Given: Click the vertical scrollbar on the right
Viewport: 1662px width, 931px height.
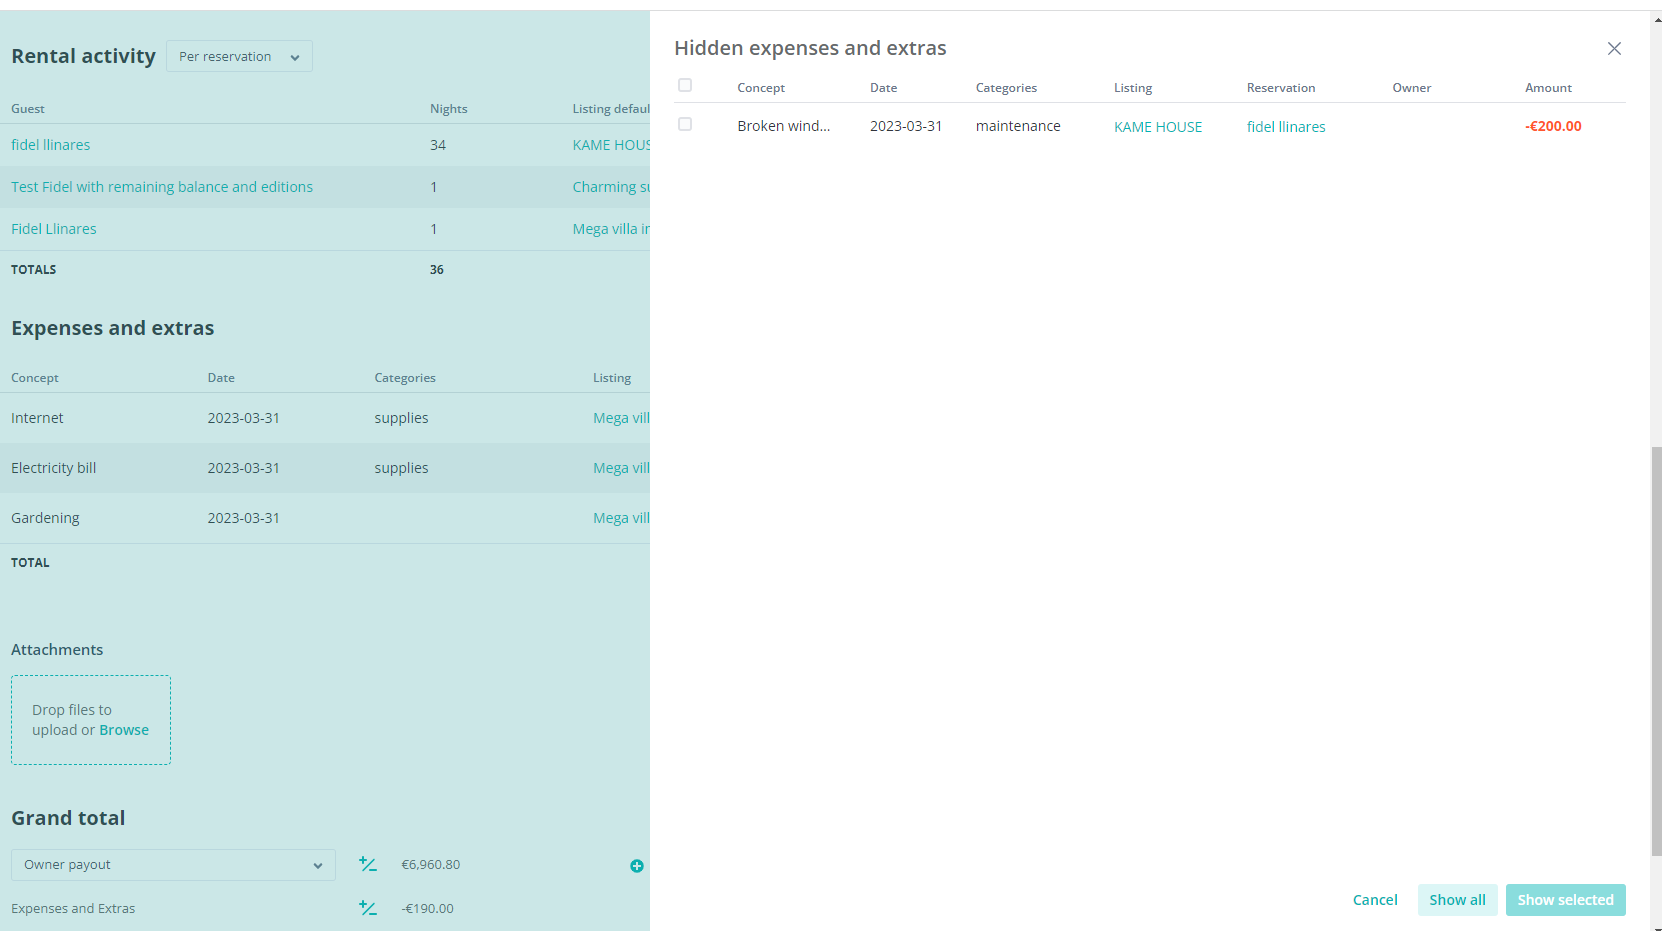Looking at the screenshot, I should pos(1656,650).
